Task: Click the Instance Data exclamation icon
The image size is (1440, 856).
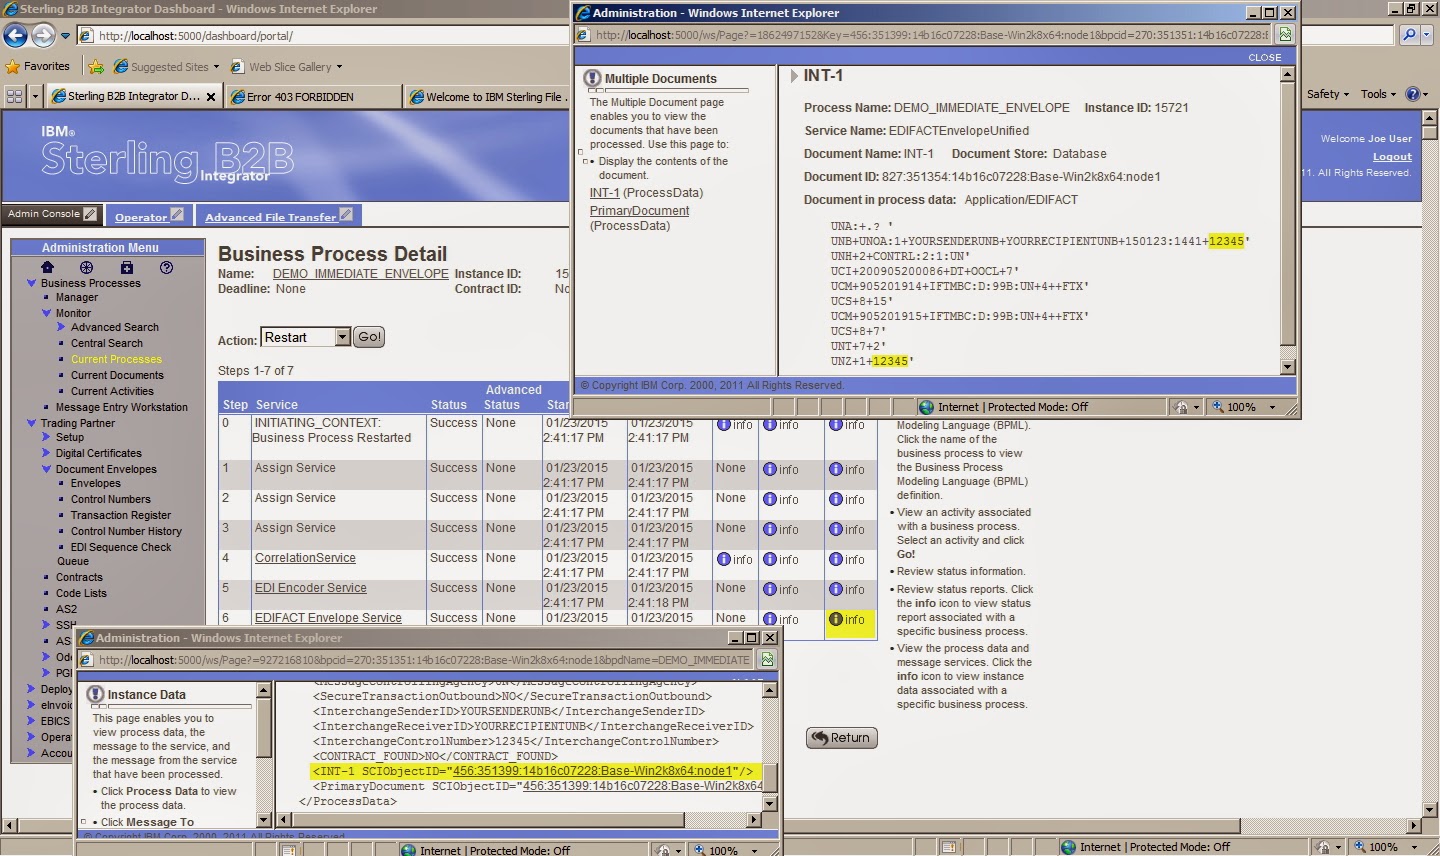Action: click(x=96, y=693)
